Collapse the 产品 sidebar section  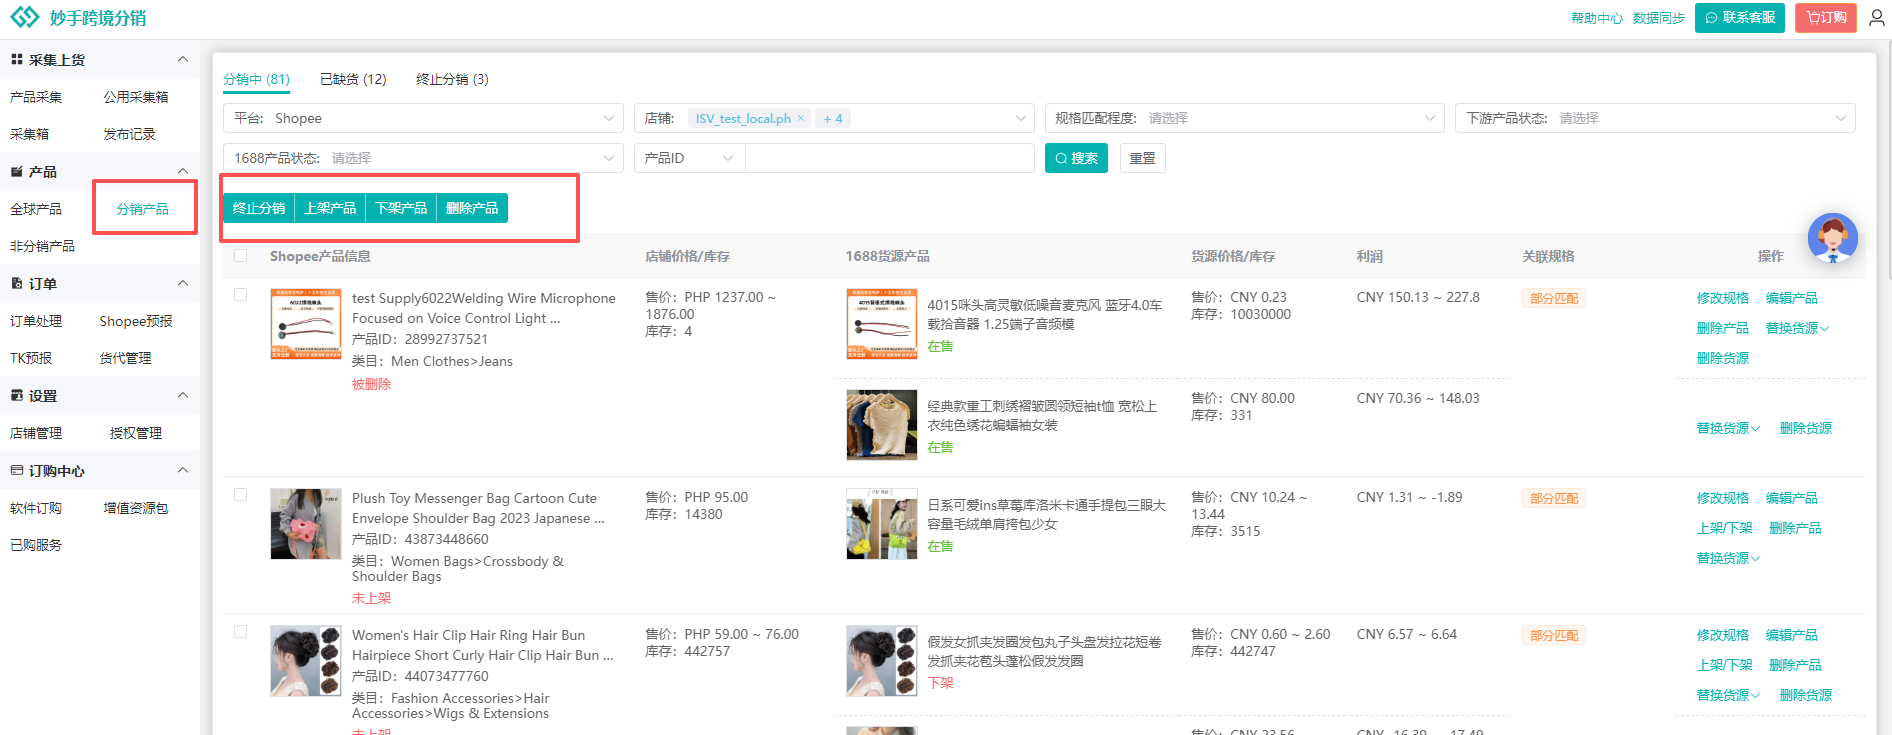(183, 171)
